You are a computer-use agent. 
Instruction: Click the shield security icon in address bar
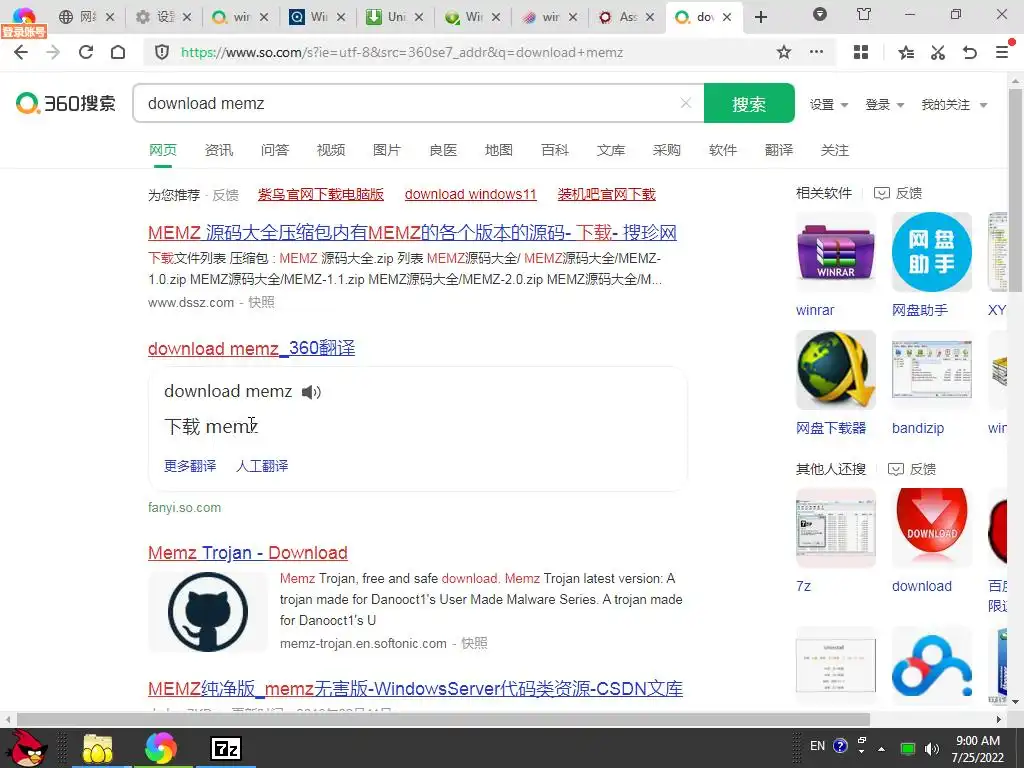tap(162, 52)
